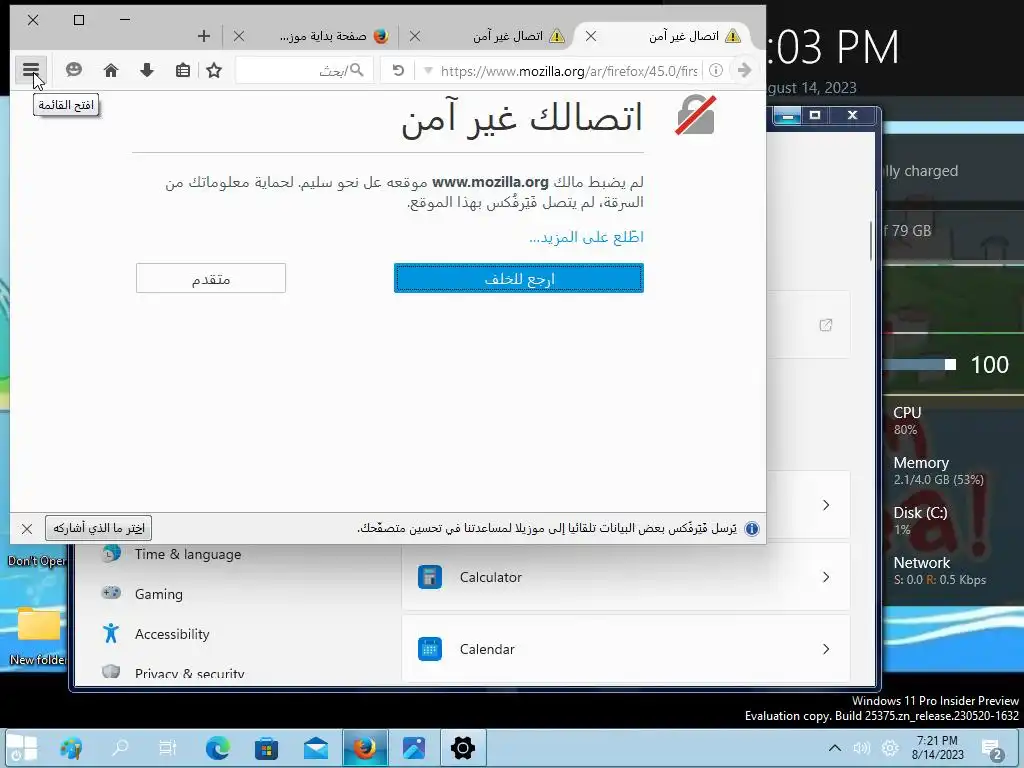1024x768 pixels.
Task: Close the active insecure connection tab
Action: (x=590, y=37)
